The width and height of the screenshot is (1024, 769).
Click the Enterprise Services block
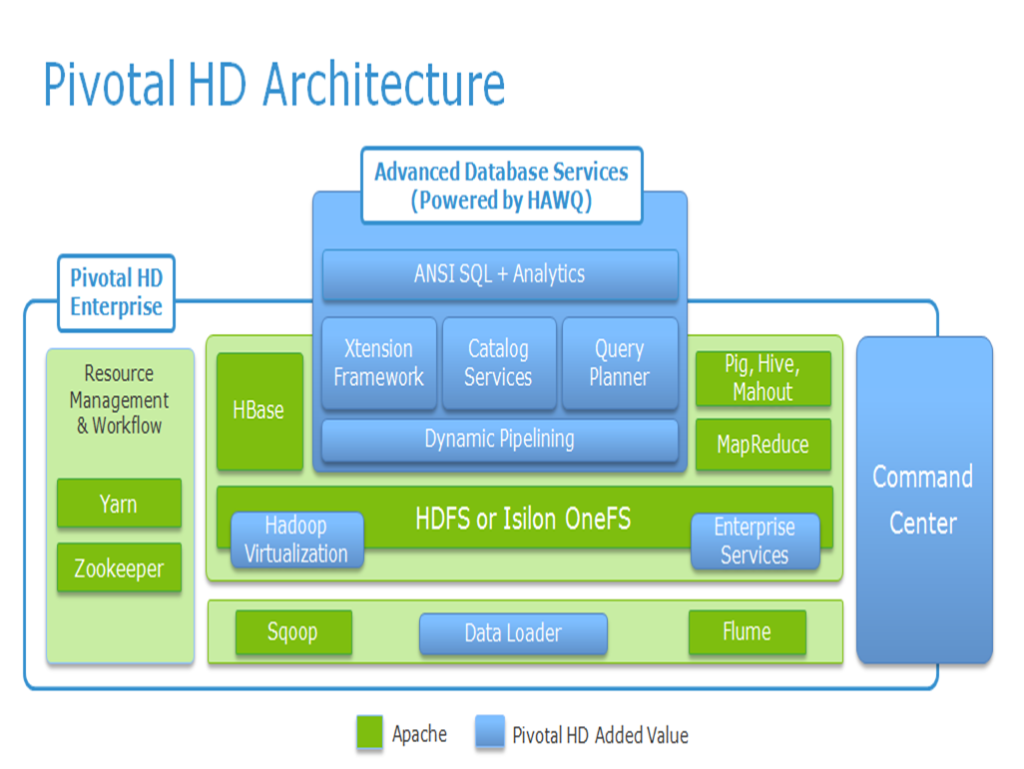[755, 541]
